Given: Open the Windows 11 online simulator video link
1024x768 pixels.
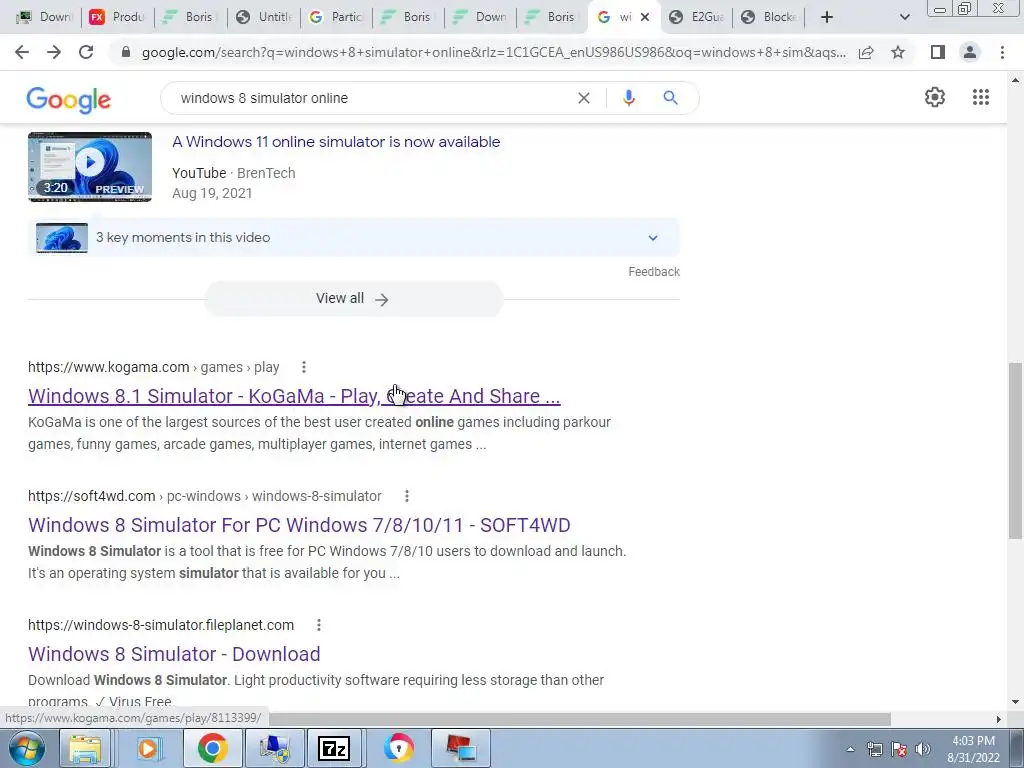Looking at the screenshot, I should coord(336,142).
